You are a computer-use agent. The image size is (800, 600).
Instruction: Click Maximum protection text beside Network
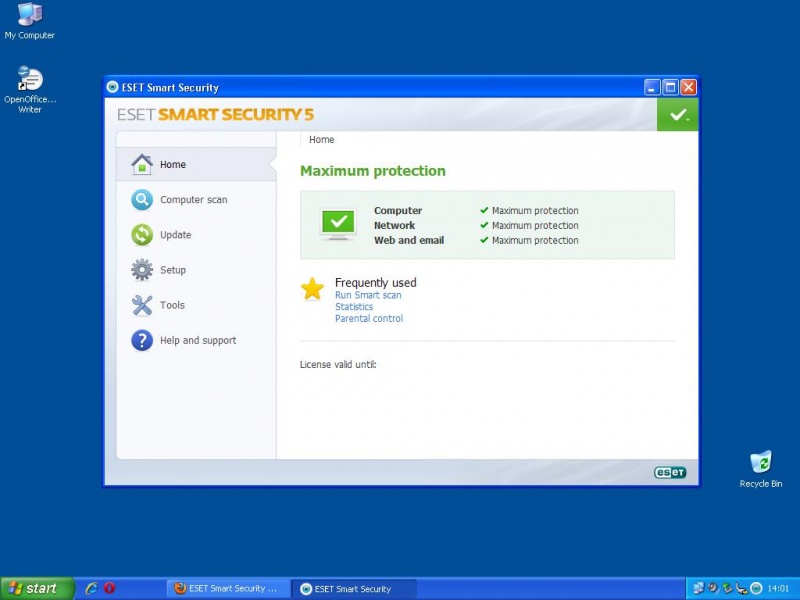pyautogui.click(x=535, y=225)
